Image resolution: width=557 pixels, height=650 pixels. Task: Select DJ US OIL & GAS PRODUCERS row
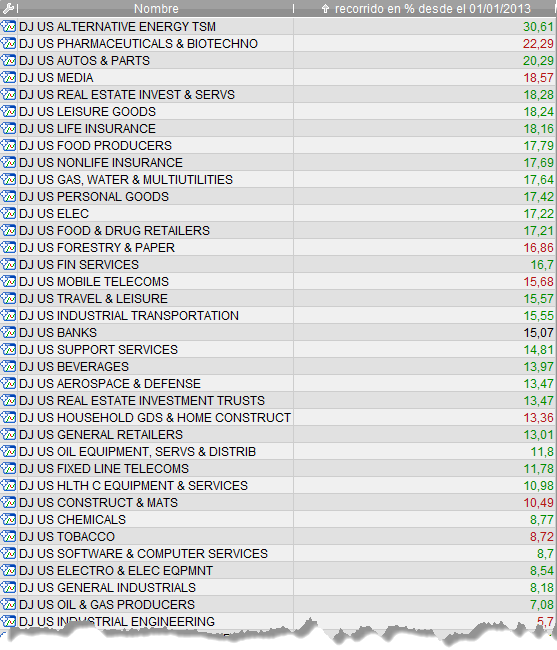point(278,604)
